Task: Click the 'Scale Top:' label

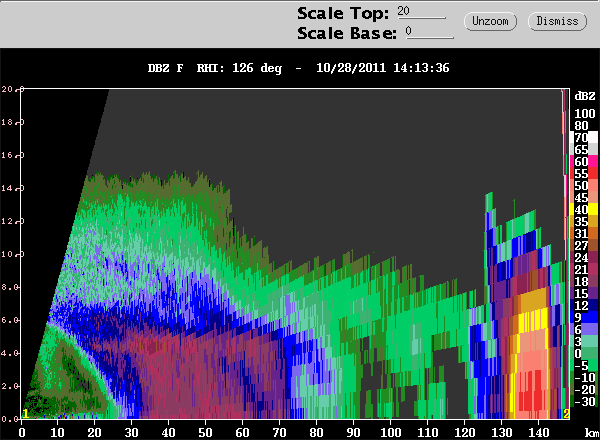Action: click(x=343, y=13)
